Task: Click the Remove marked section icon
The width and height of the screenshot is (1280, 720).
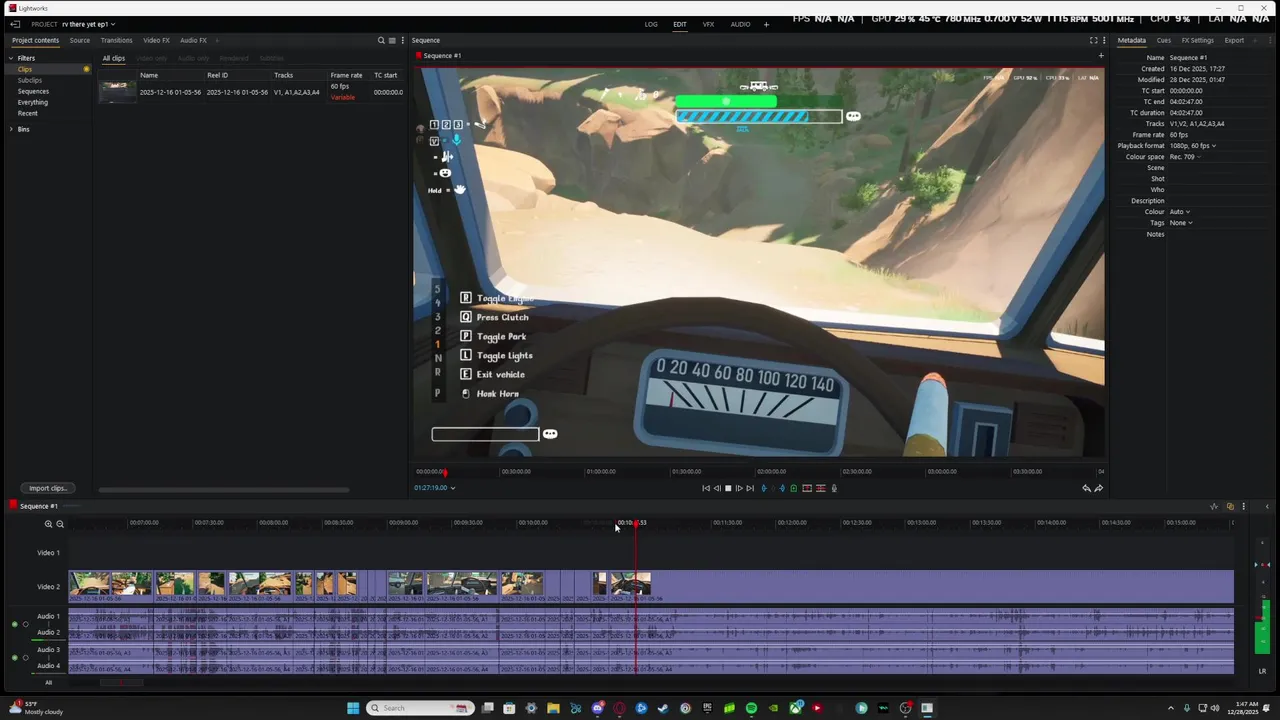Action: coord(807,488)
